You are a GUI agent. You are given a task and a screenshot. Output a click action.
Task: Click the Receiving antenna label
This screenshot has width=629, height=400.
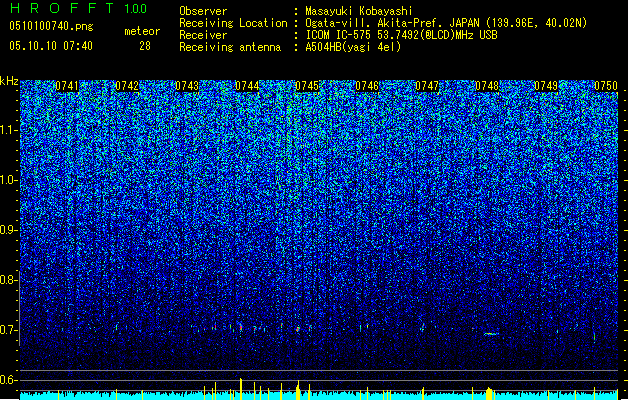pos(230,47)
